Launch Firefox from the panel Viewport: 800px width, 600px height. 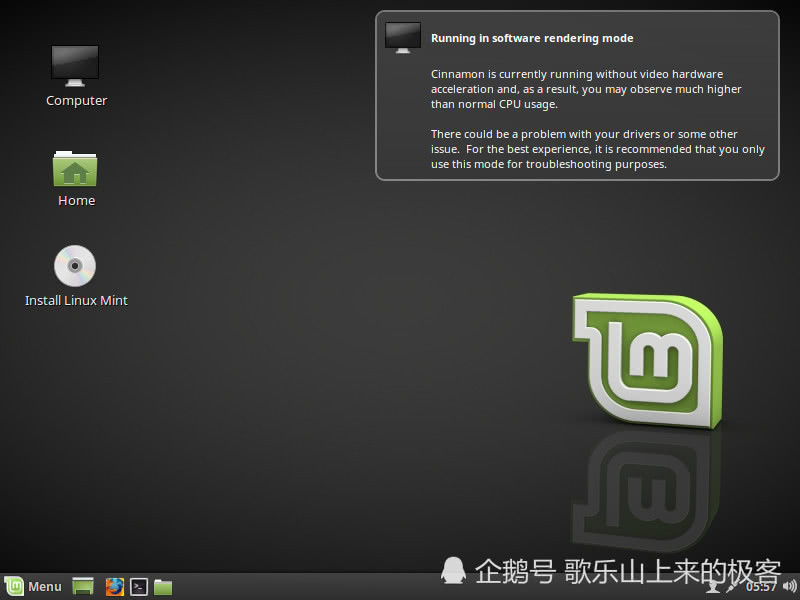point(114,587)
